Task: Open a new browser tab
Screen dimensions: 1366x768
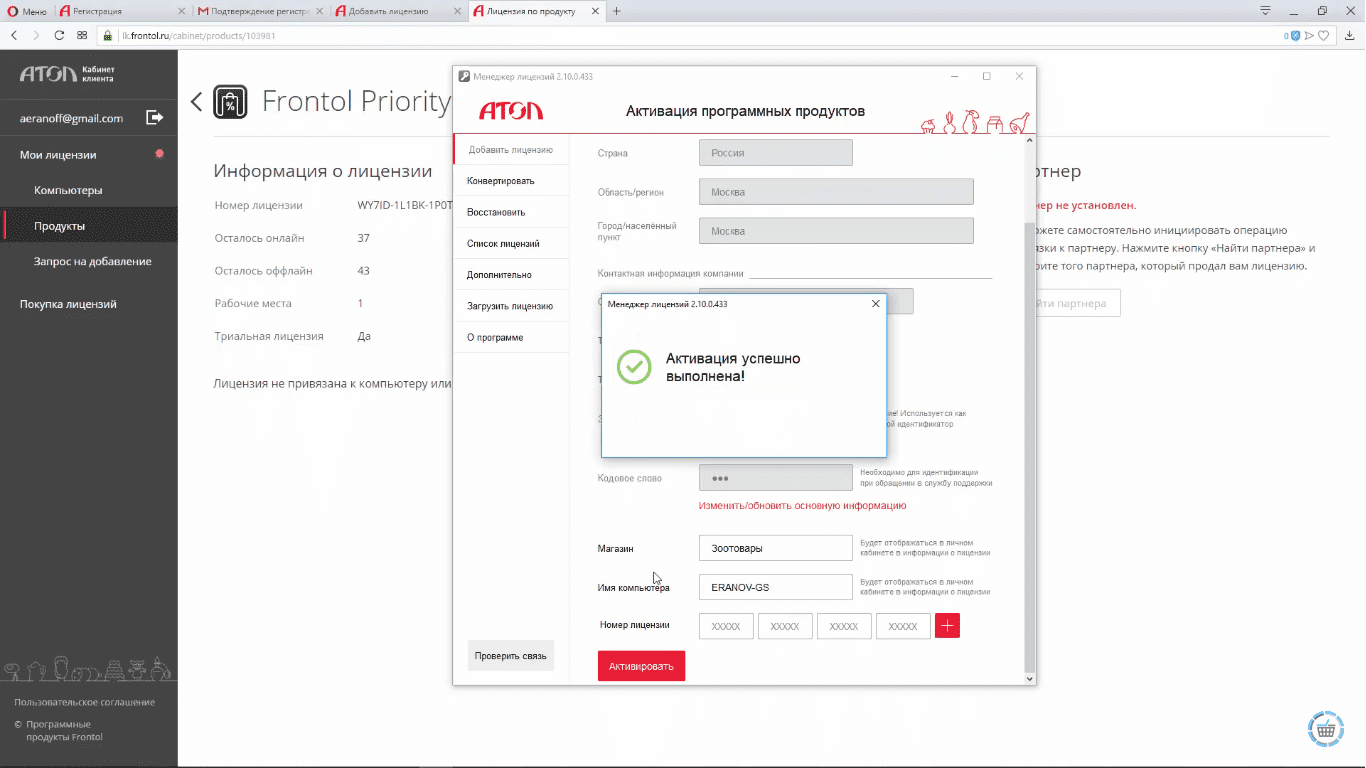Action: click(x=616, y=11)
